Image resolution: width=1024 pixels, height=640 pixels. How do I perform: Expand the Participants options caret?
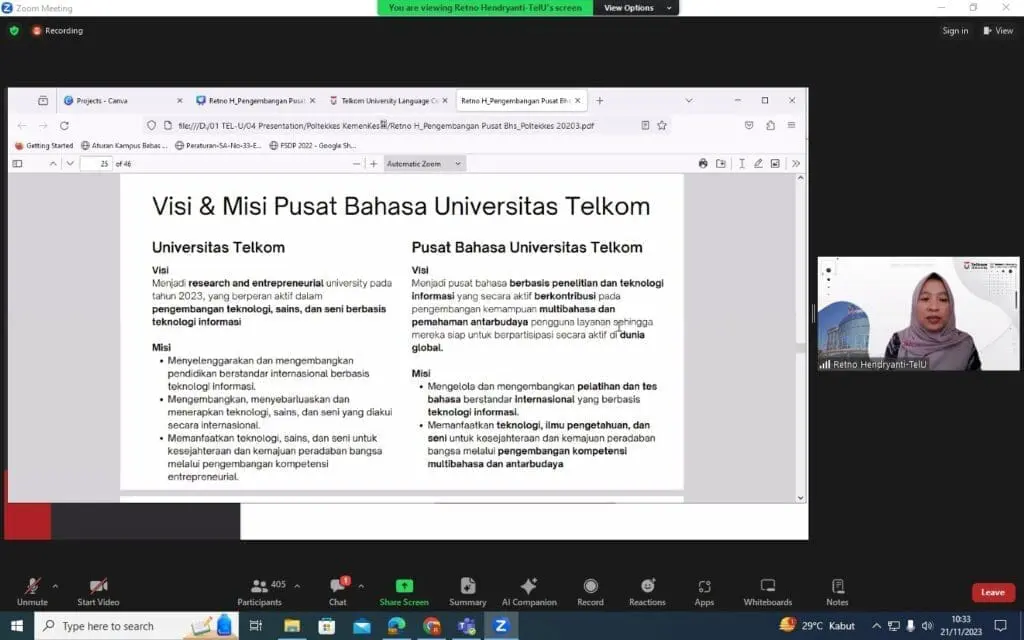[x=297, y=586]
